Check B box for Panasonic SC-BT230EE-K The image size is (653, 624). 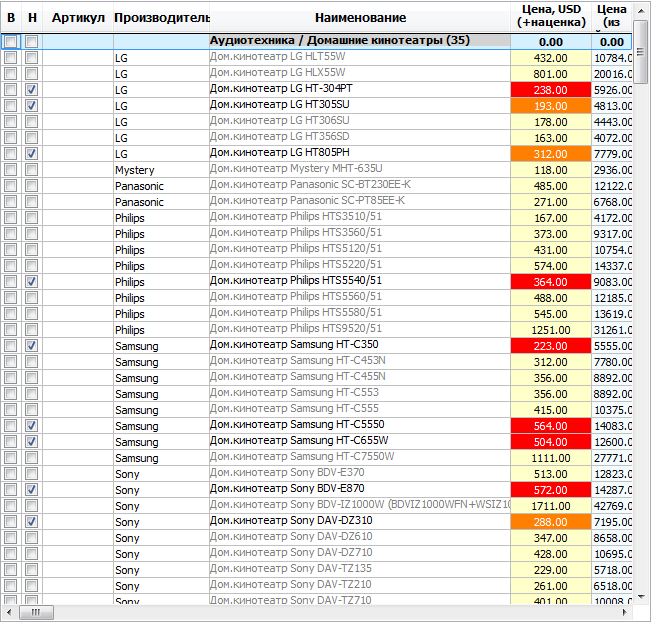(x=11, y=186)
